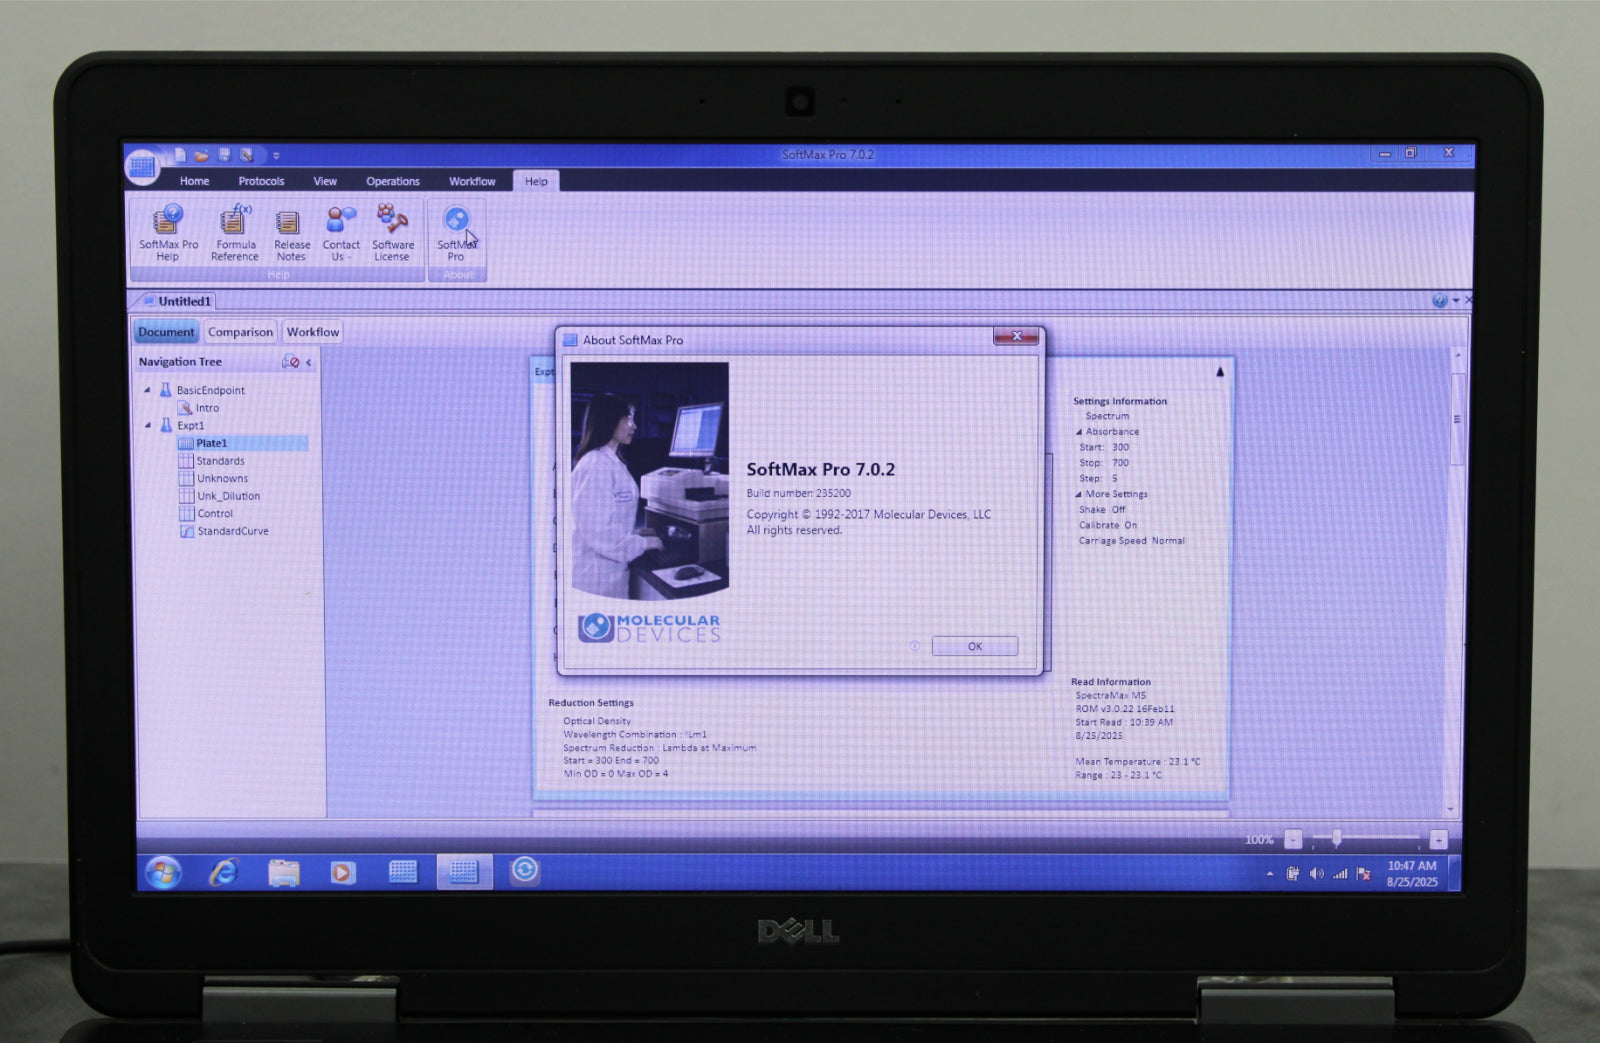Viewport: 1600px width, 1043px height.
Task: Click the first SoftMax Pro taskbar icon
Action: 403,872
